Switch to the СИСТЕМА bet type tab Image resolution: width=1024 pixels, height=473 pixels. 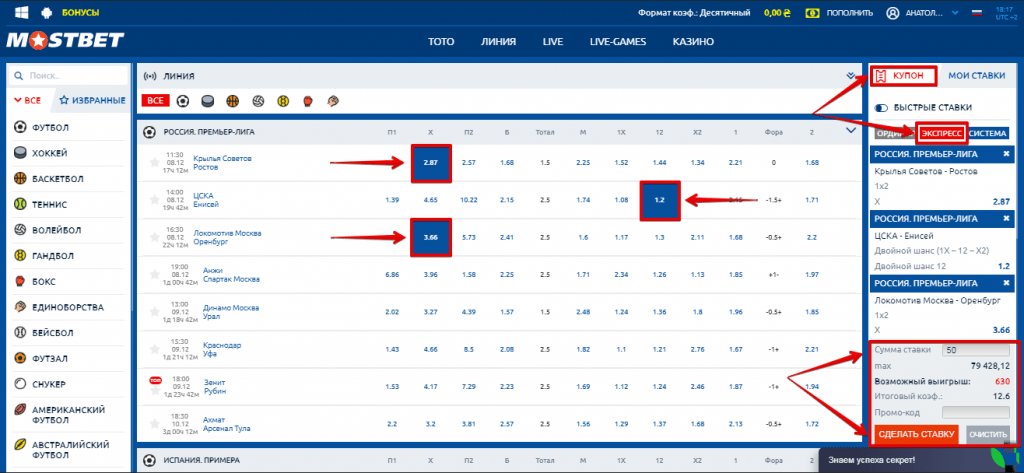(988, 133)
